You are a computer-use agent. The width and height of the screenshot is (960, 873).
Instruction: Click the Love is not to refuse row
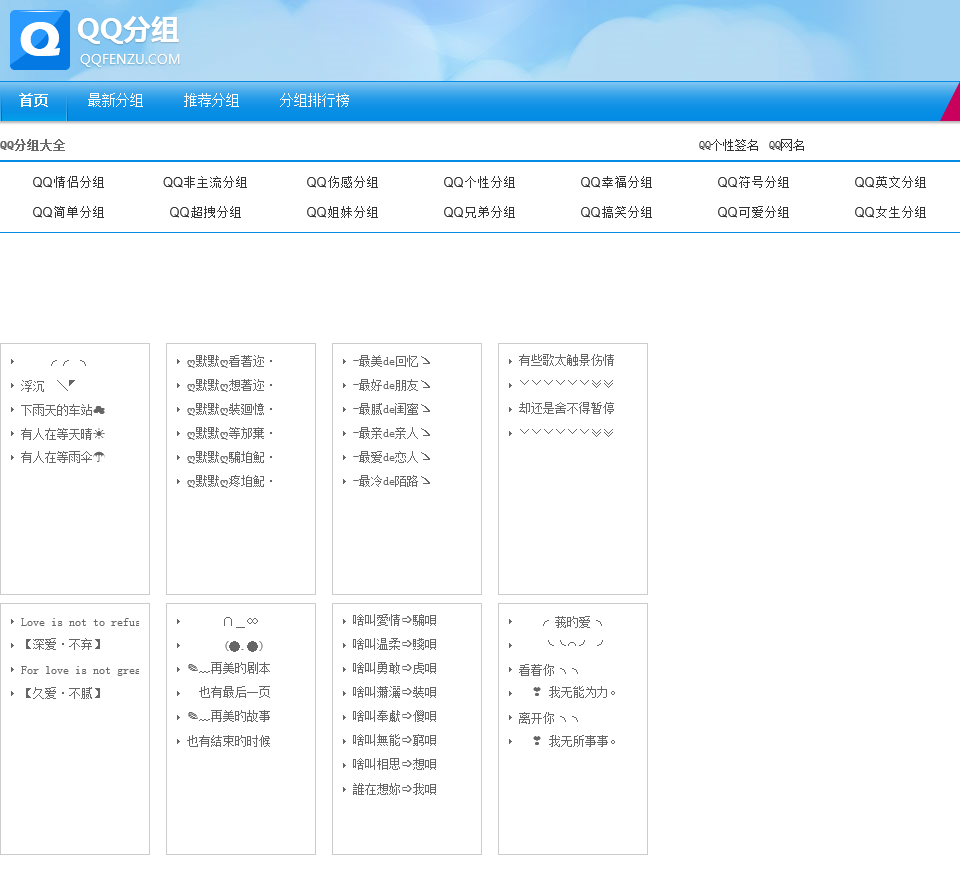click(x=80, y=622)
